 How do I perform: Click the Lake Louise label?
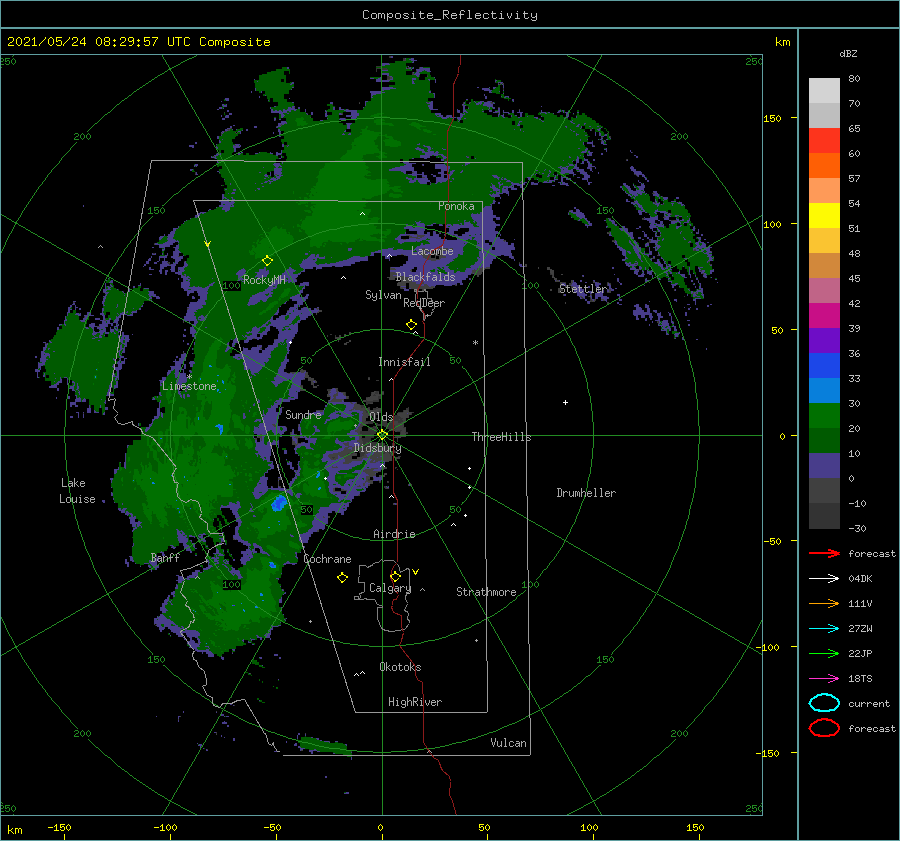point(77,491)
